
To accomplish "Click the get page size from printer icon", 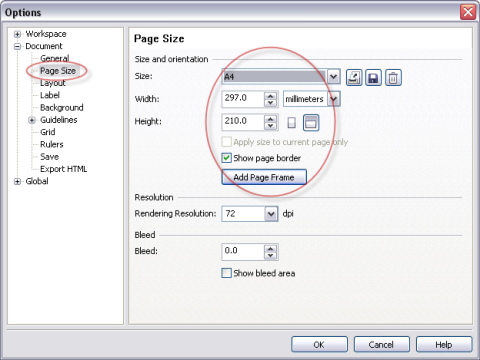I will 354,78.
